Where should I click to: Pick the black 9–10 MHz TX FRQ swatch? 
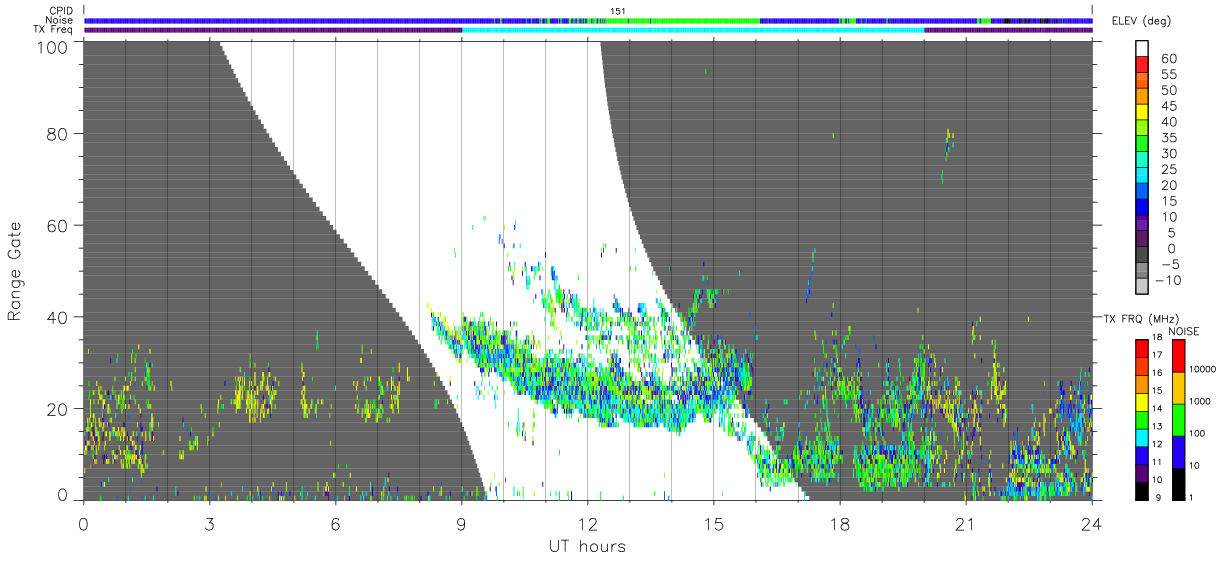point(1141,491)
